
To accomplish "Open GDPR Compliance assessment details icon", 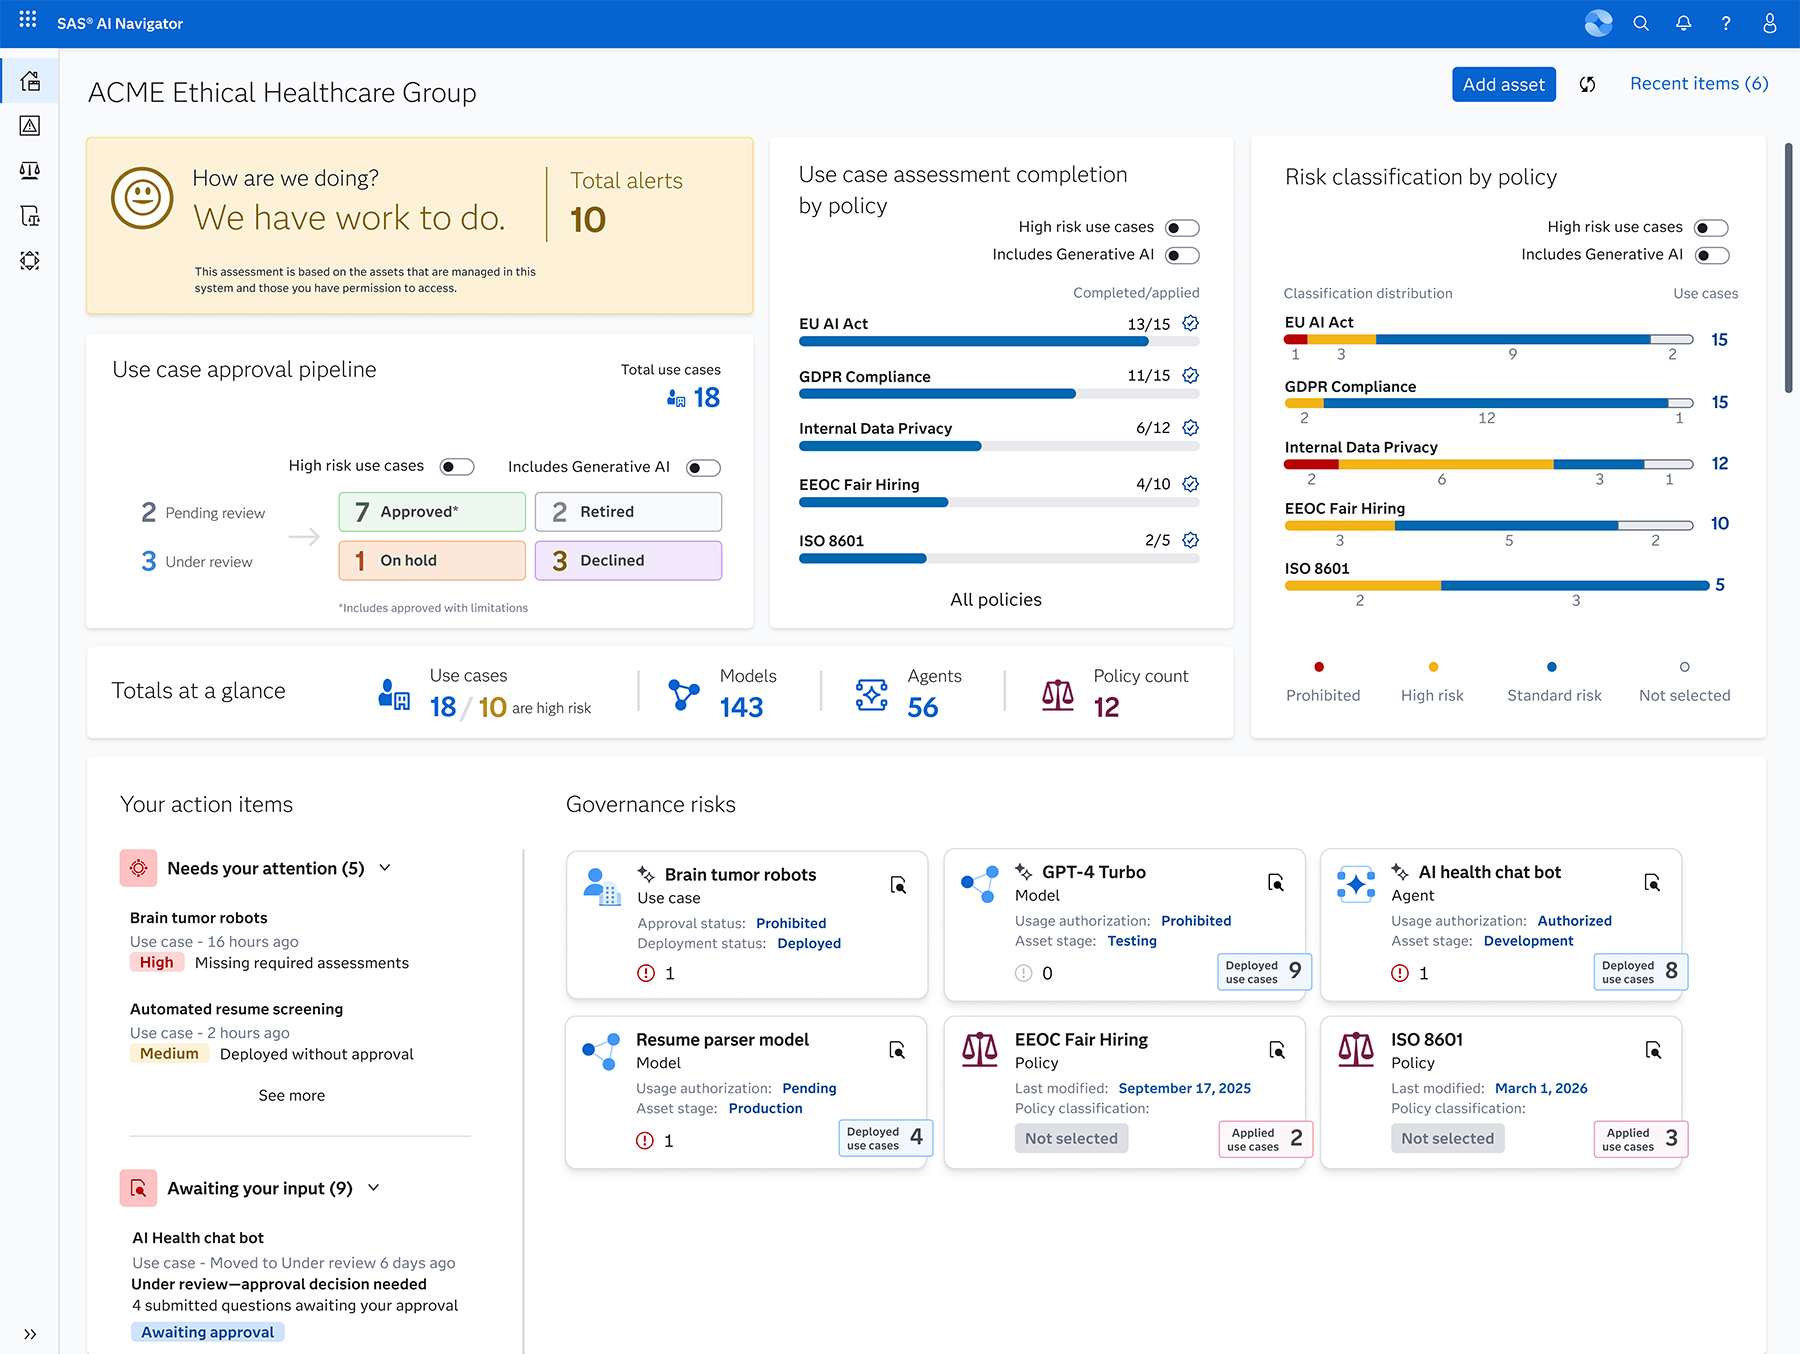I will tap(1190, 376).
